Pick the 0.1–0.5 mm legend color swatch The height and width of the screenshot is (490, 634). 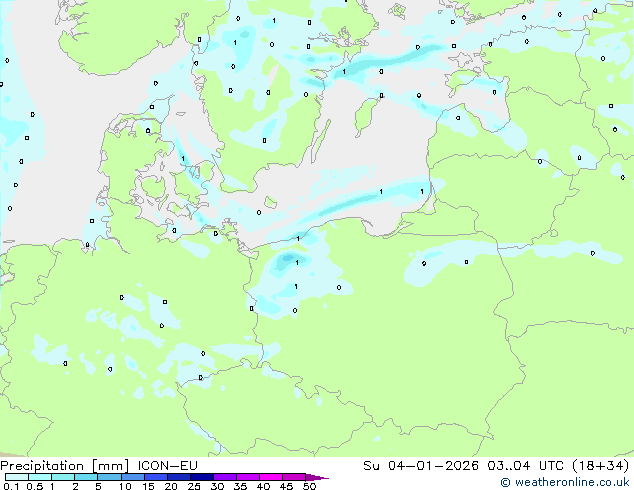tap(17, 477)
